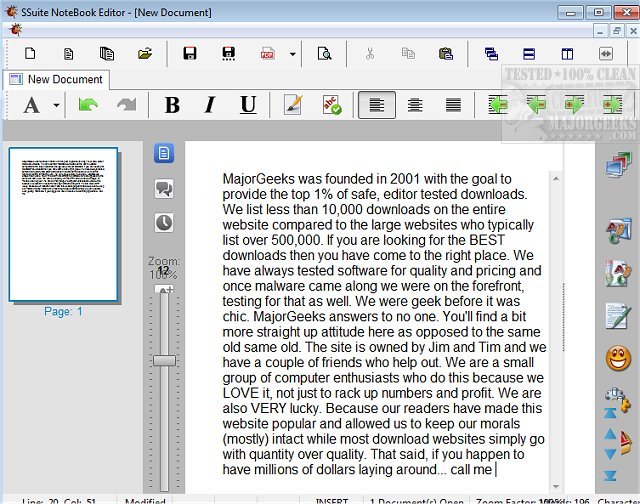Viewport: 640px width, 504px height.
Task: Click the single text page icon in top toolbar
Action: coord(69,53)
